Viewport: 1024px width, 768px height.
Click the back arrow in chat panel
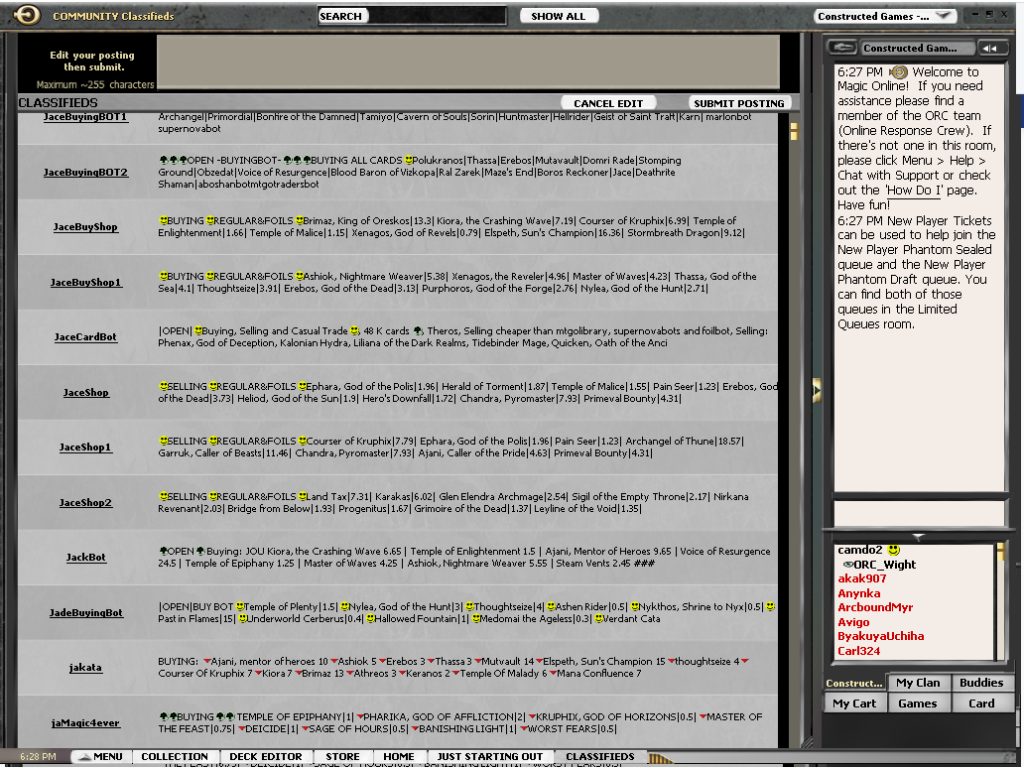pyautogui.click(x=843, y=48)
